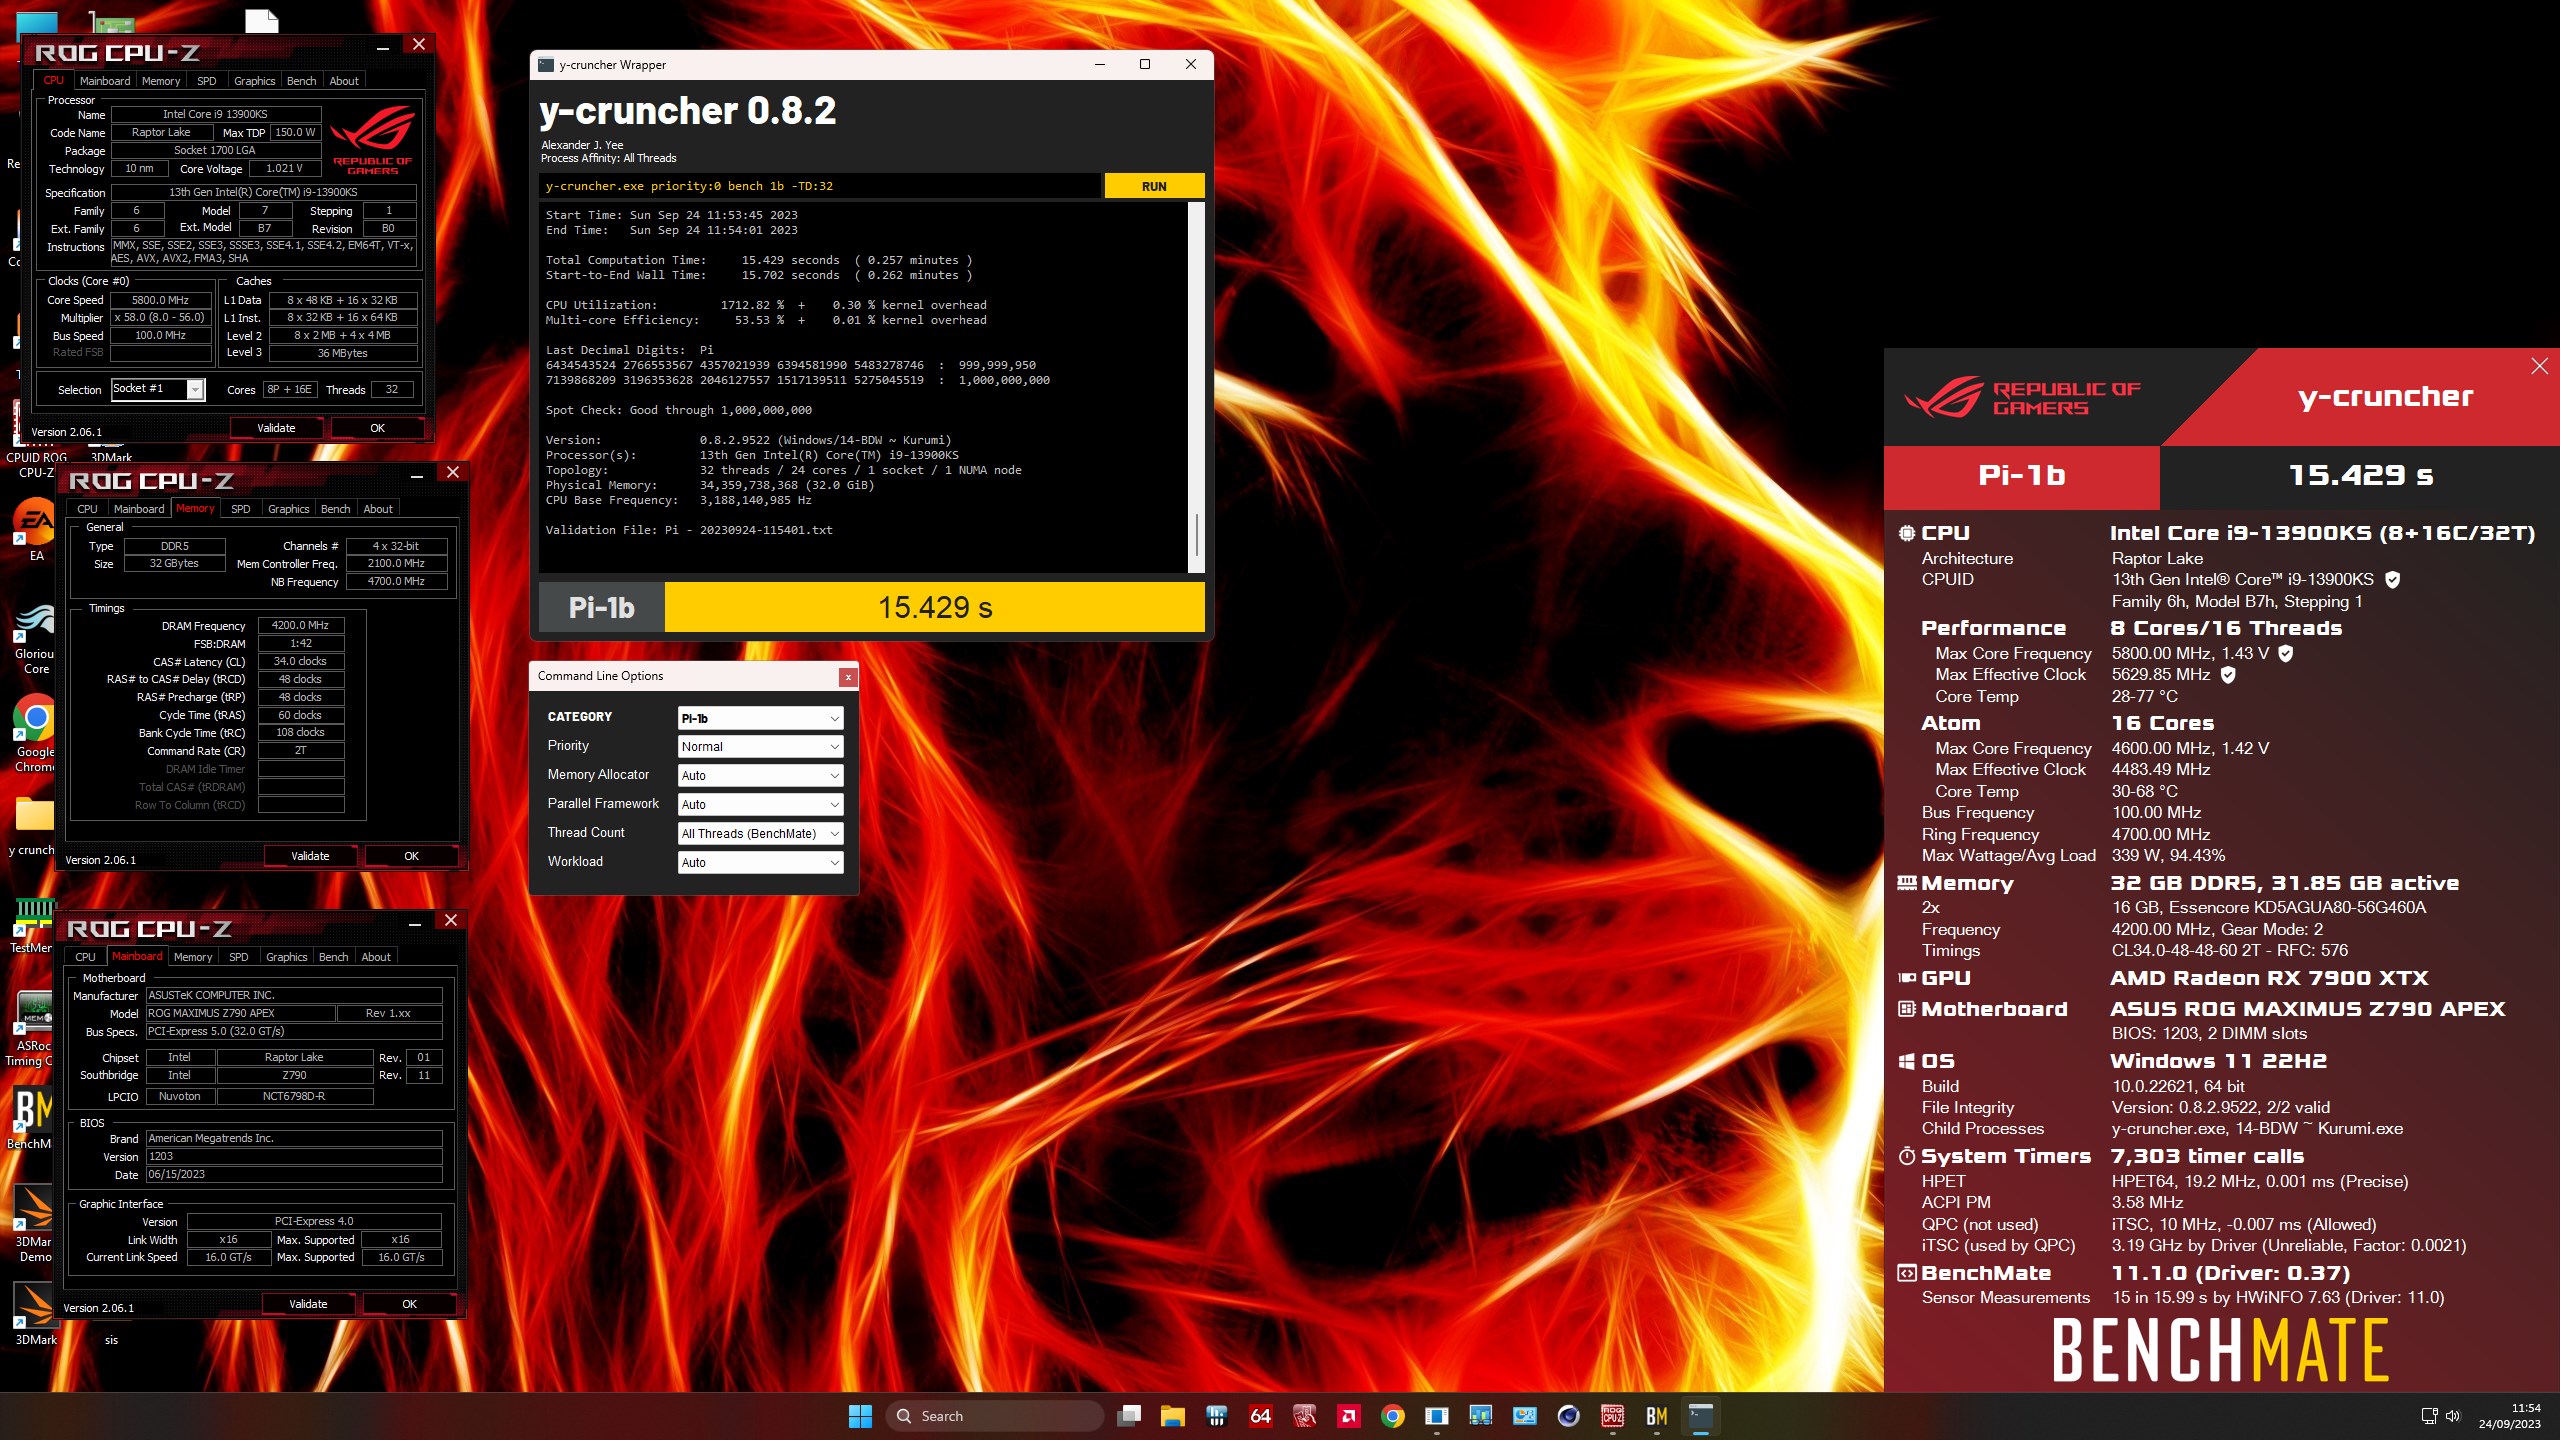The width and height of the screenshot is (2560, 1440).
Task: Switch to Mainboard tab in top CPU-Z window
Action: click(105, 81)
